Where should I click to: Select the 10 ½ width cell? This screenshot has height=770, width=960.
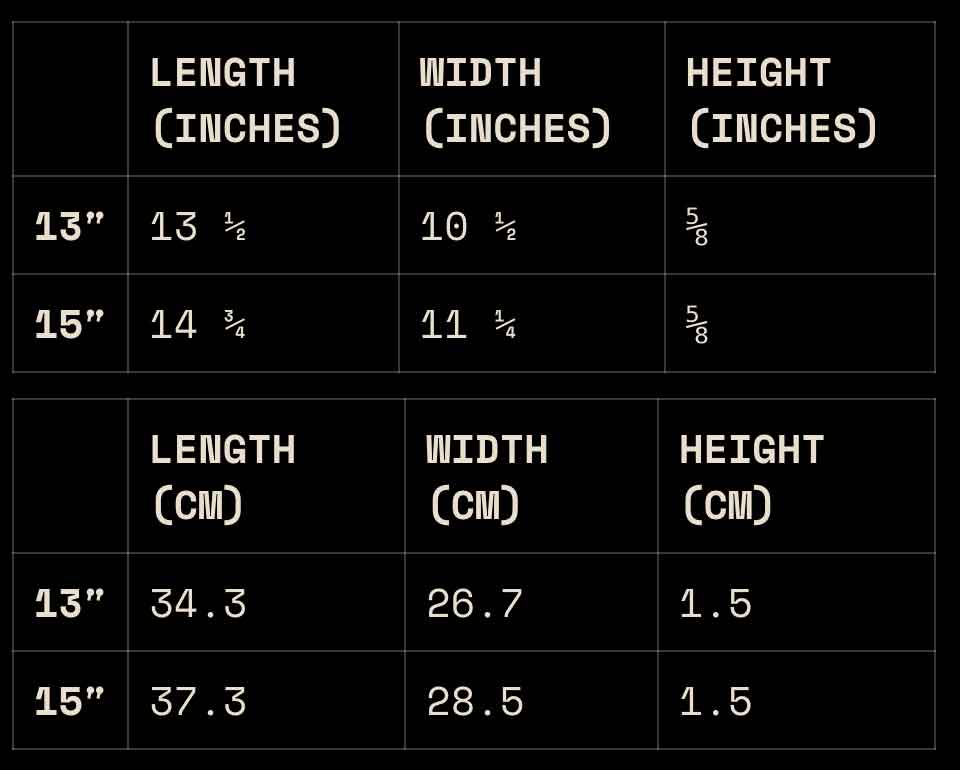468,227
